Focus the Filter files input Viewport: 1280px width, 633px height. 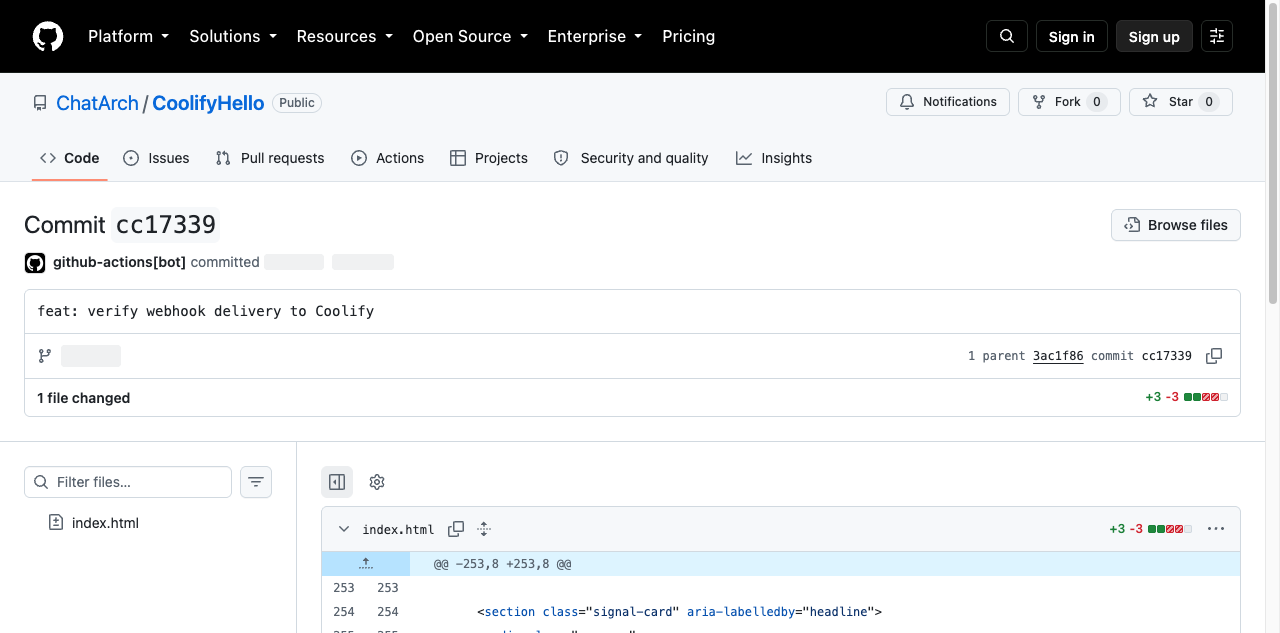[x=128, y=482]
